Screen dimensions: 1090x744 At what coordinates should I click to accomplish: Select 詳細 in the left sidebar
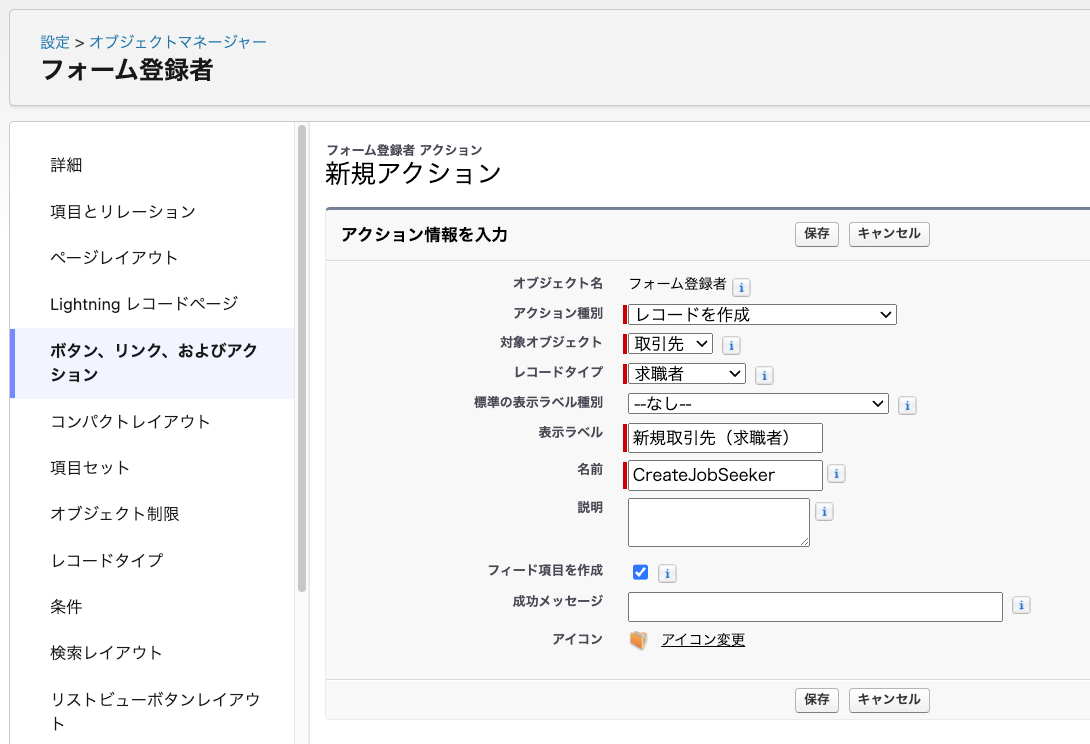point(66,165)
